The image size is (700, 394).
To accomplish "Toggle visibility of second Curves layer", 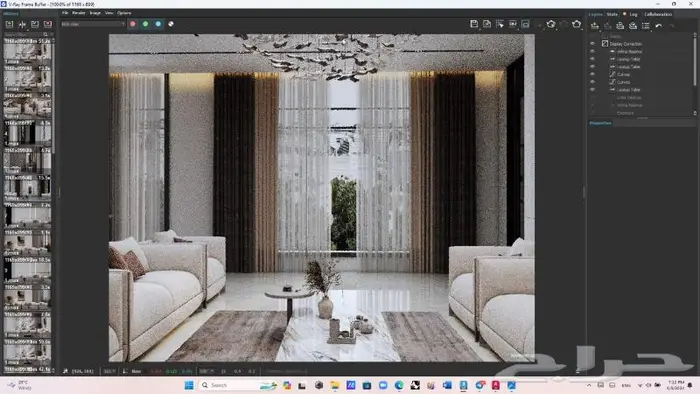I will tap(592, 82).
